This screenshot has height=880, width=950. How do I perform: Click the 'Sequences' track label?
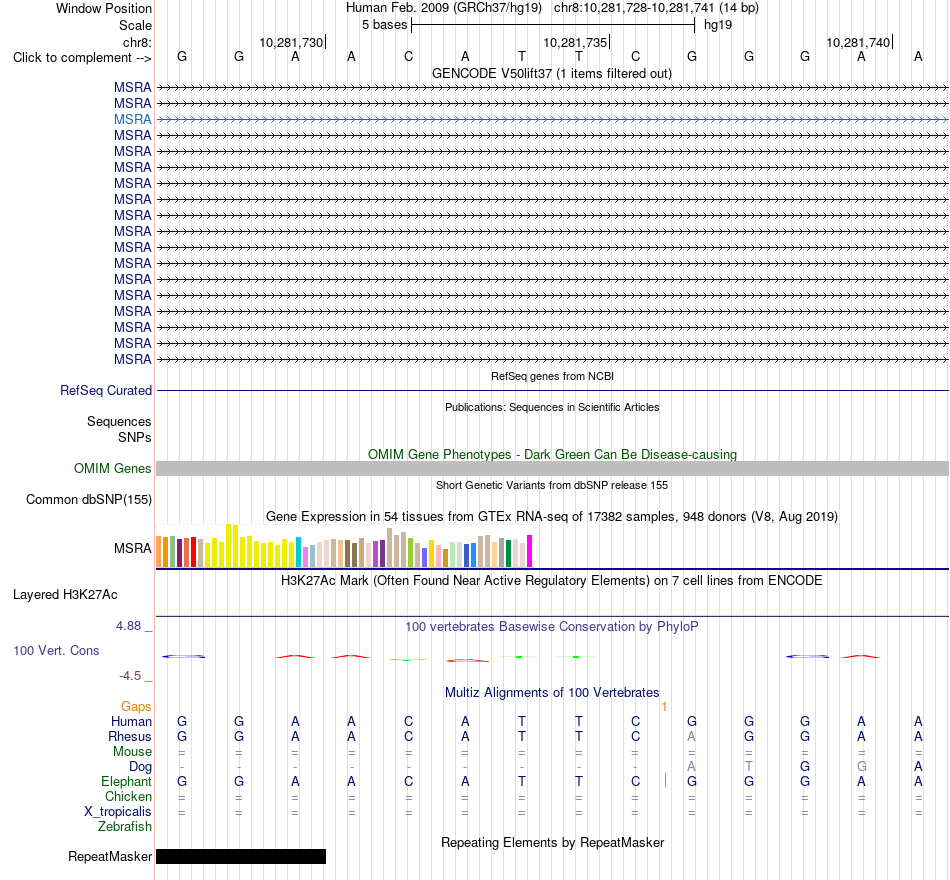click(119, 421)
